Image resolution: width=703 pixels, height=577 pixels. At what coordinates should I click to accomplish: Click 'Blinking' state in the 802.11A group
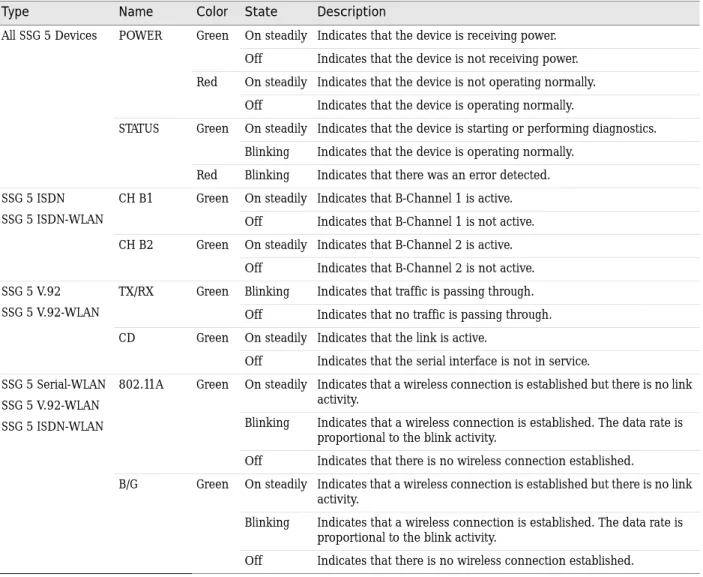coord(267,423)
